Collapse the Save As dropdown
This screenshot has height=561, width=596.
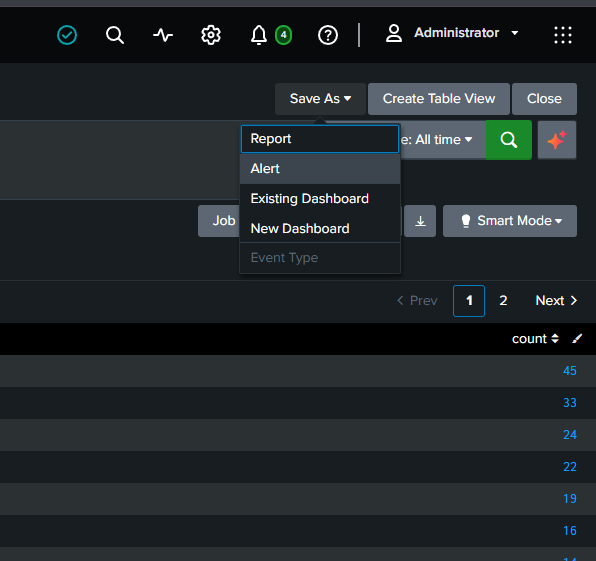pos(320,99)
